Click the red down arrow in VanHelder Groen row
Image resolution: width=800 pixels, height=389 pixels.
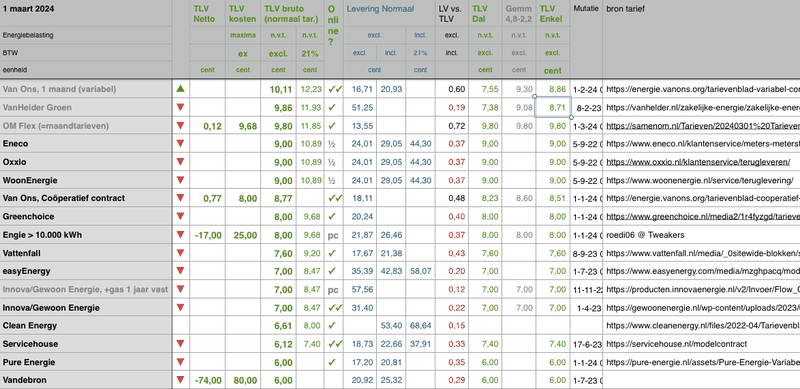(x=180, y=107)
